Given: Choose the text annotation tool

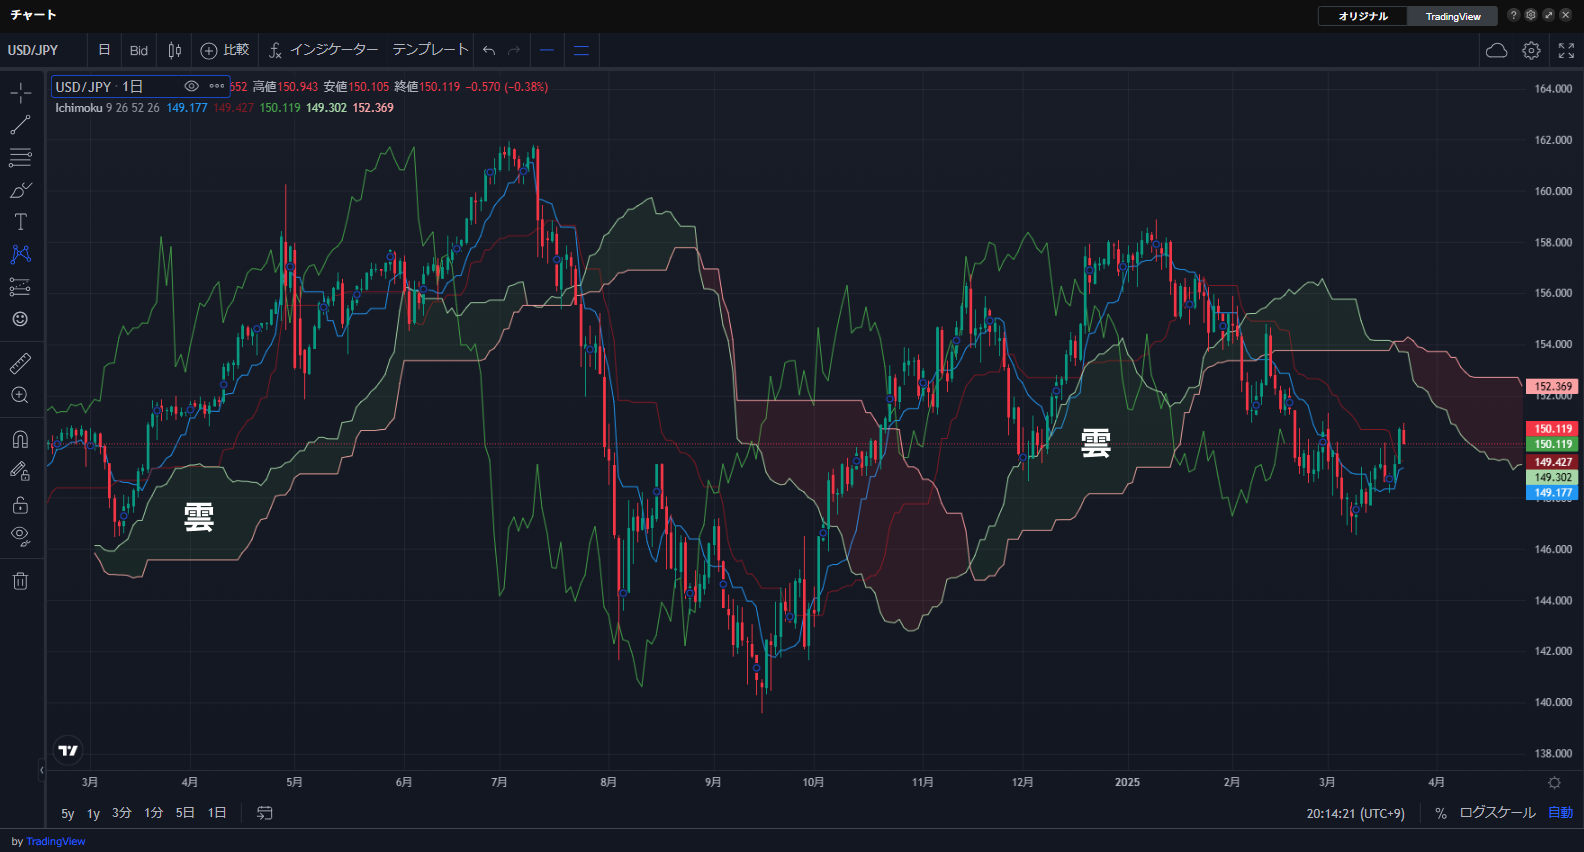Looking at the screenshot, I should pyautogui.click(x=20, y=222).
